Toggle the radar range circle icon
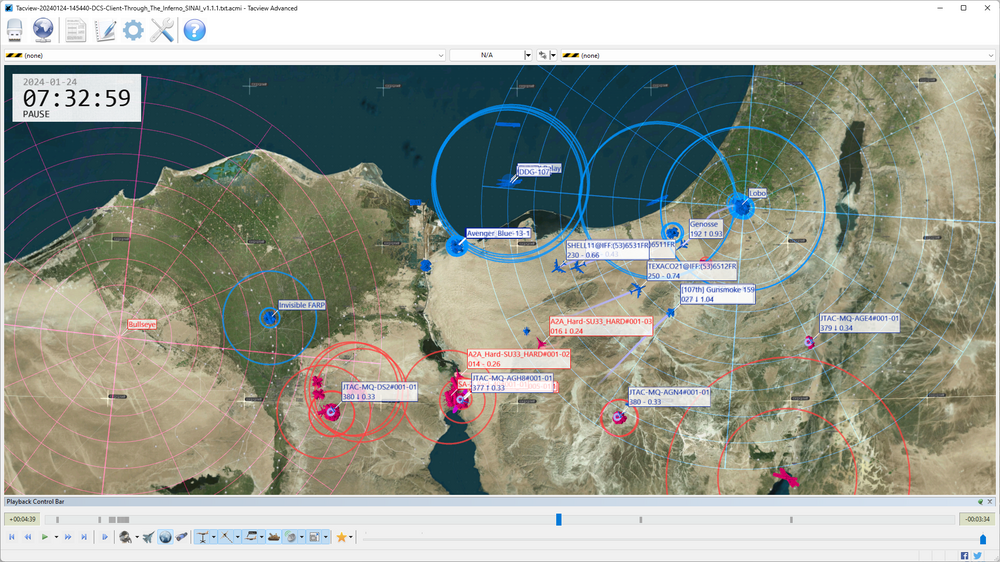 pyautogui.click(x=290, y=538)
